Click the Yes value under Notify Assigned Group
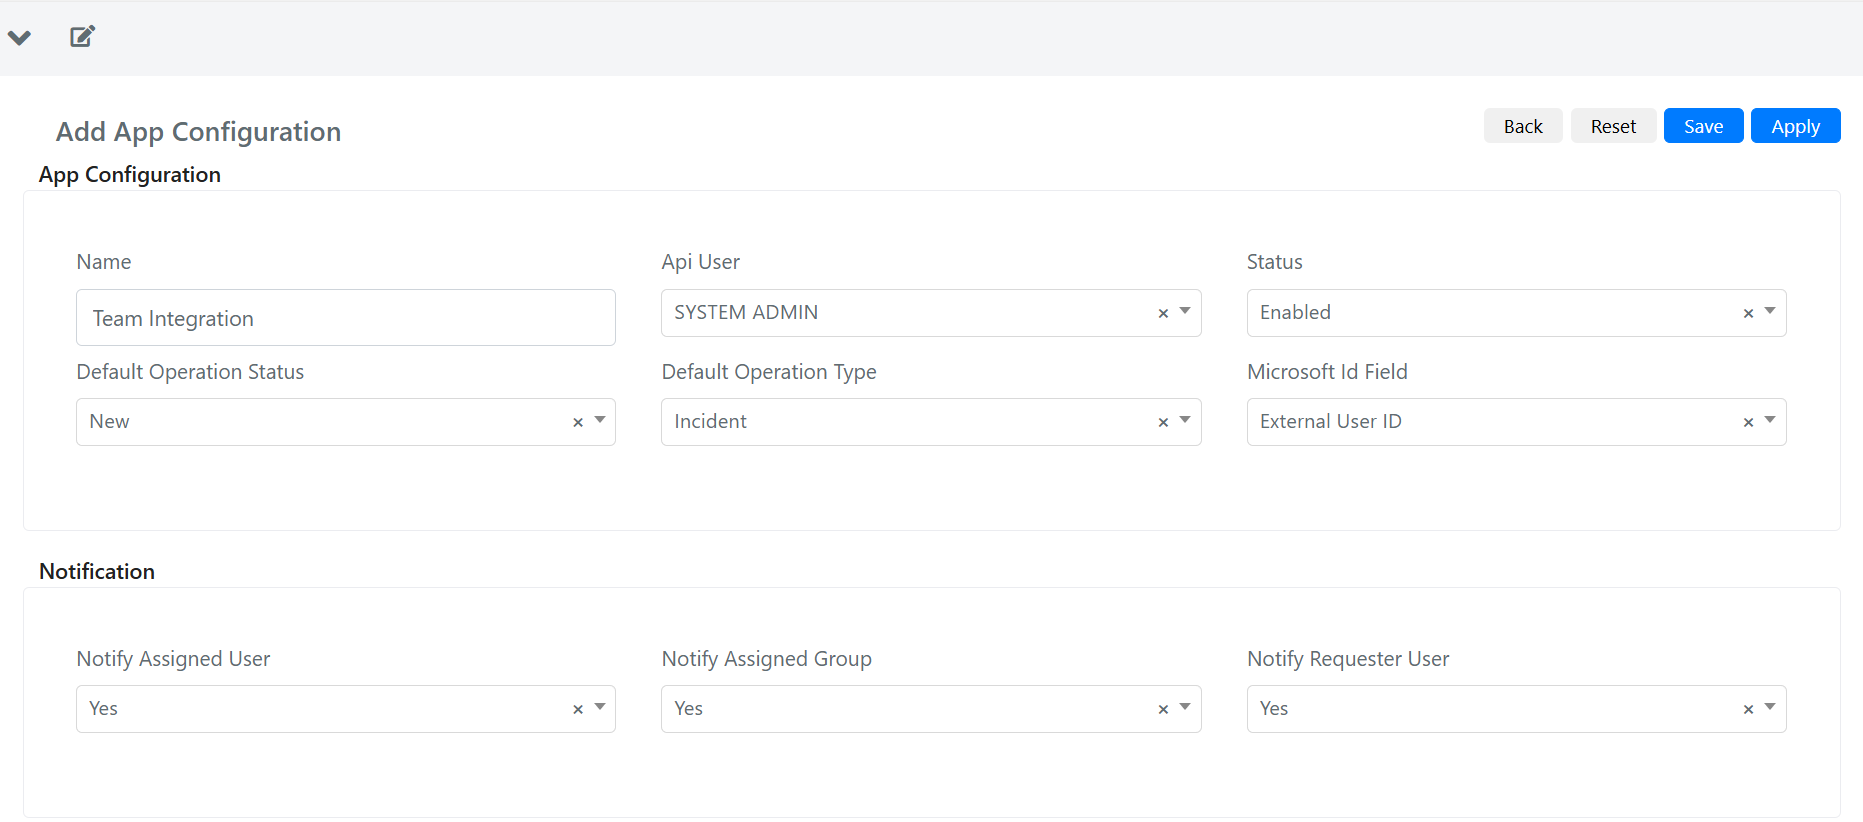Screen dimensions: 1863x822 pos(688,708)
